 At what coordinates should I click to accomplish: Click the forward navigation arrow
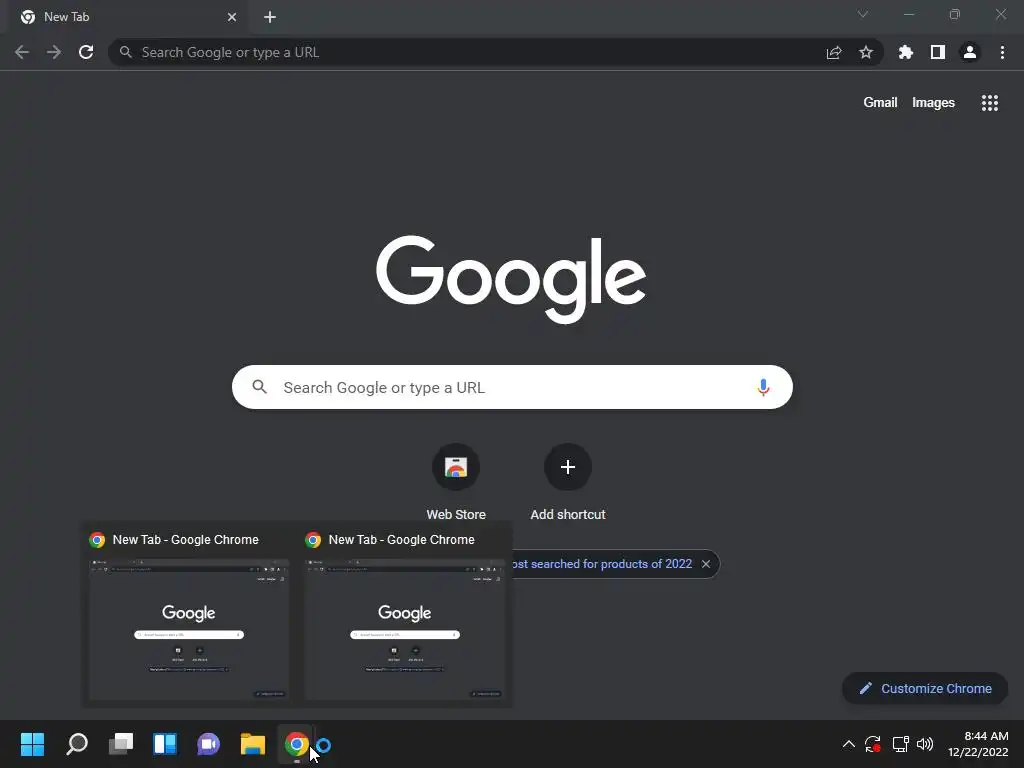click(54, 52)
